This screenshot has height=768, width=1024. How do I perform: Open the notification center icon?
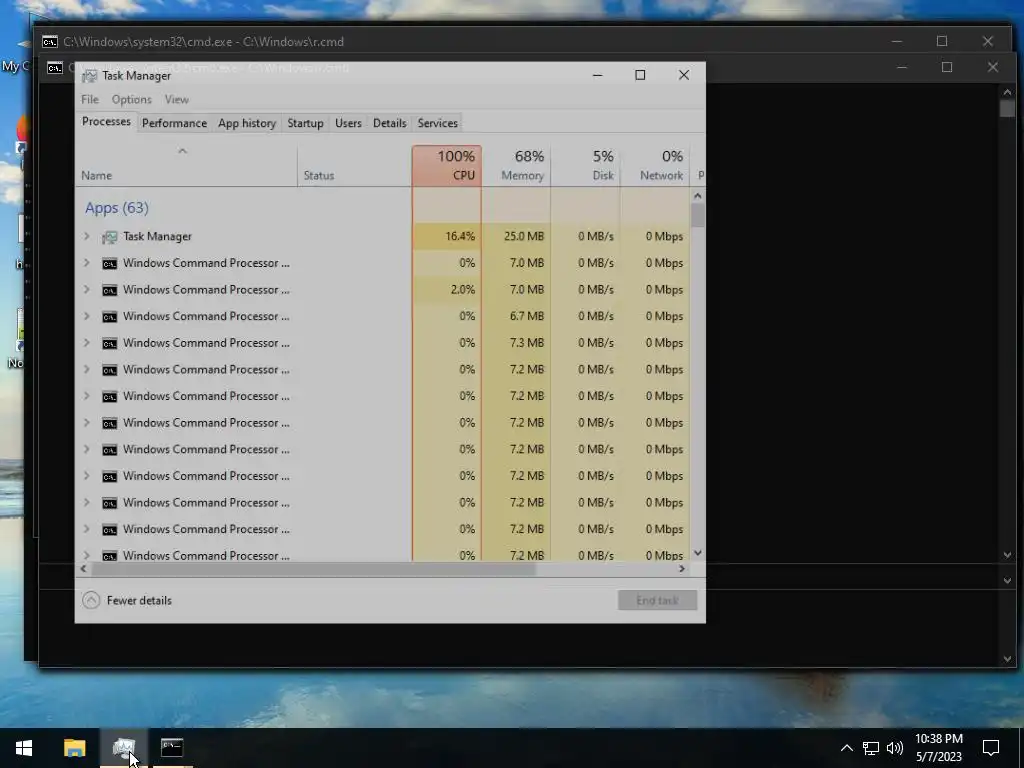(991, 748)
